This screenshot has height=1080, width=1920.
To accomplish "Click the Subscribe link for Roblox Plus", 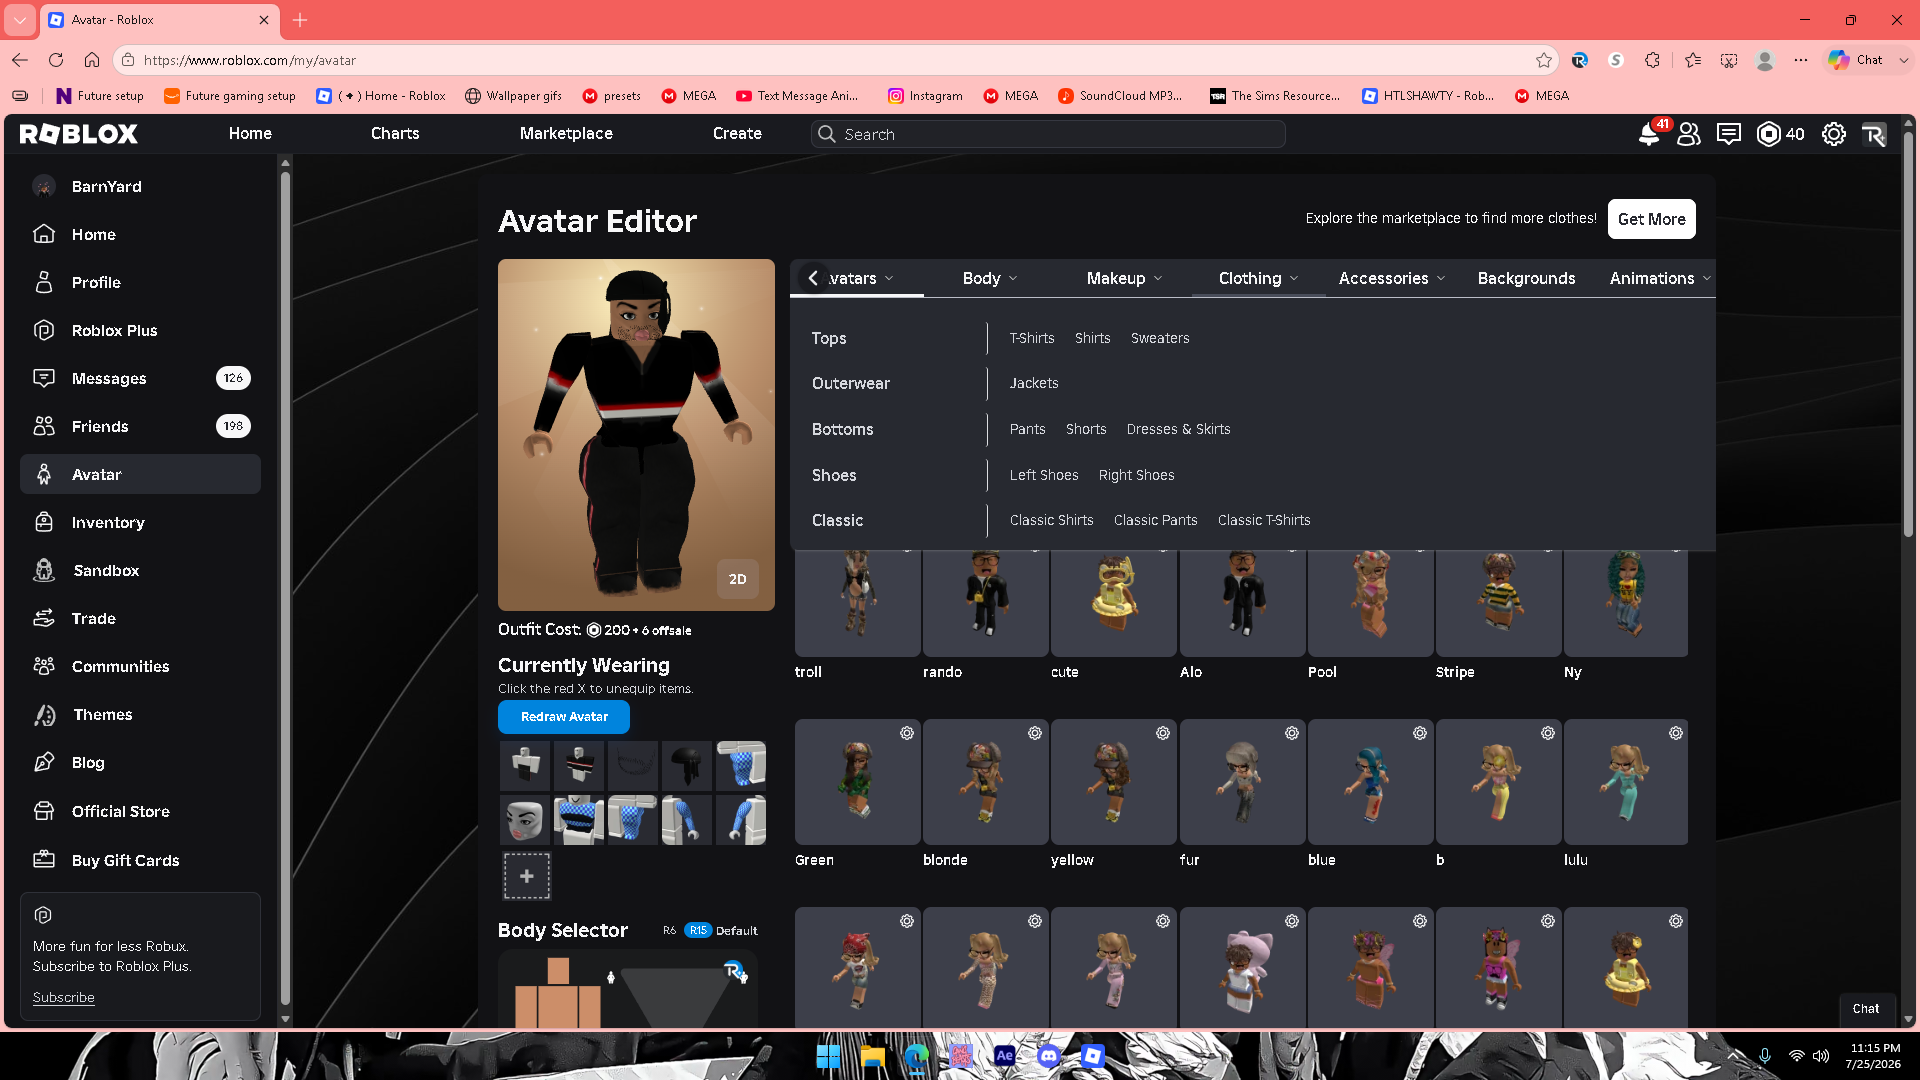I will 63,997.
